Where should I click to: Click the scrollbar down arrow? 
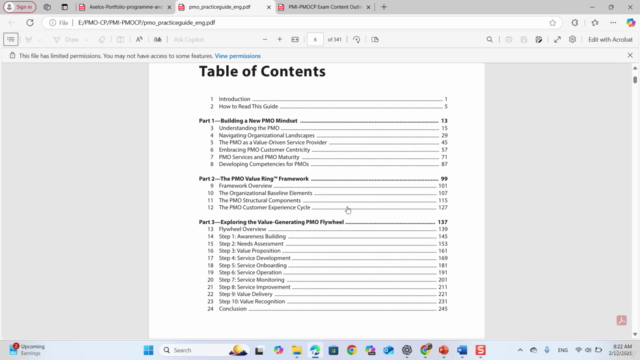point(635,334)
